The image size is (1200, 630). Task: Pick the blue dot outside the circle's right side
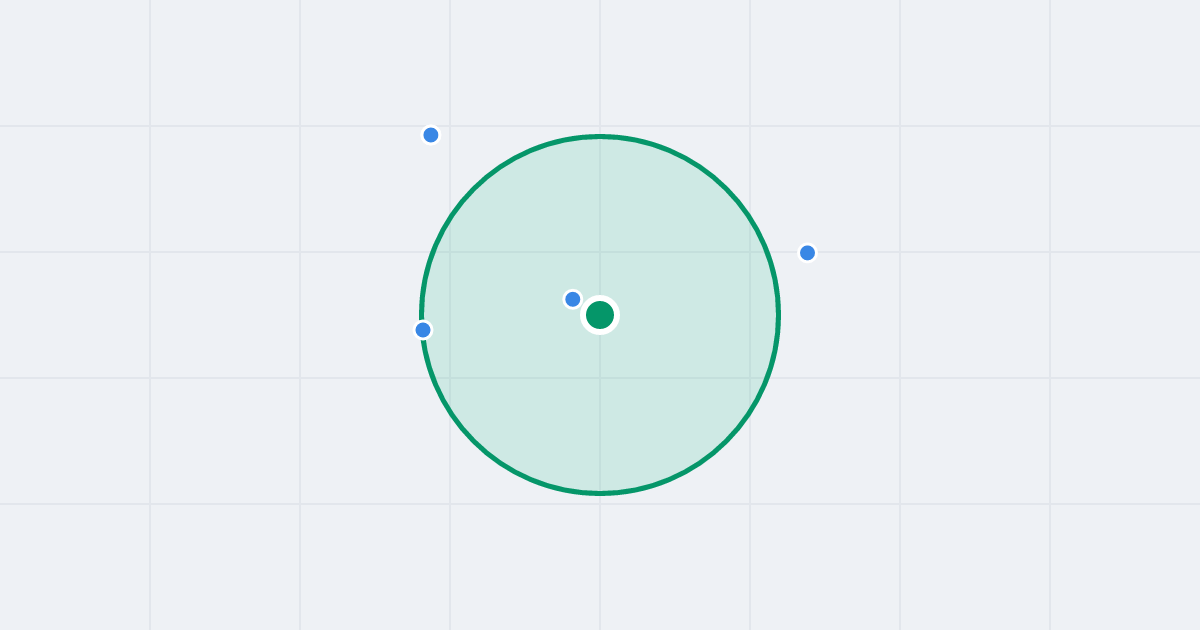[x=808, y=253]
